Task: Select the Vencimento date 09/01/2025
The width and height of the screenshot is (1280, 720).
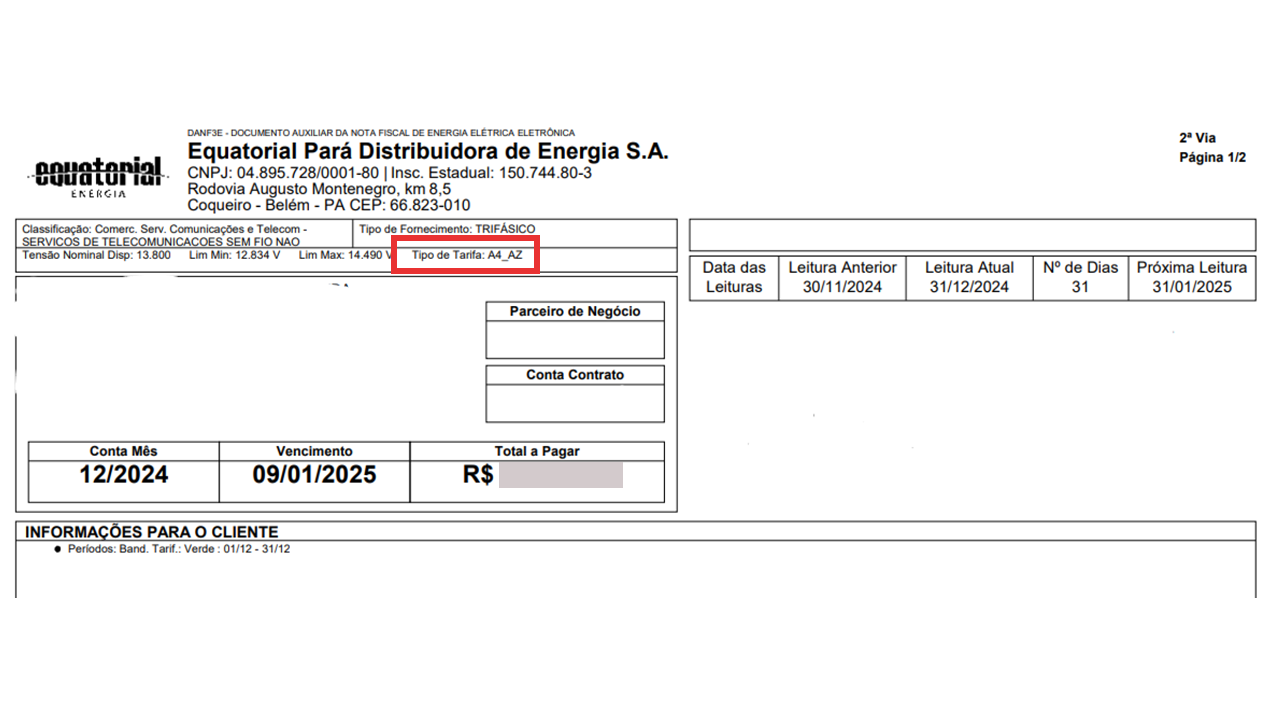Action: pos(314,475)
